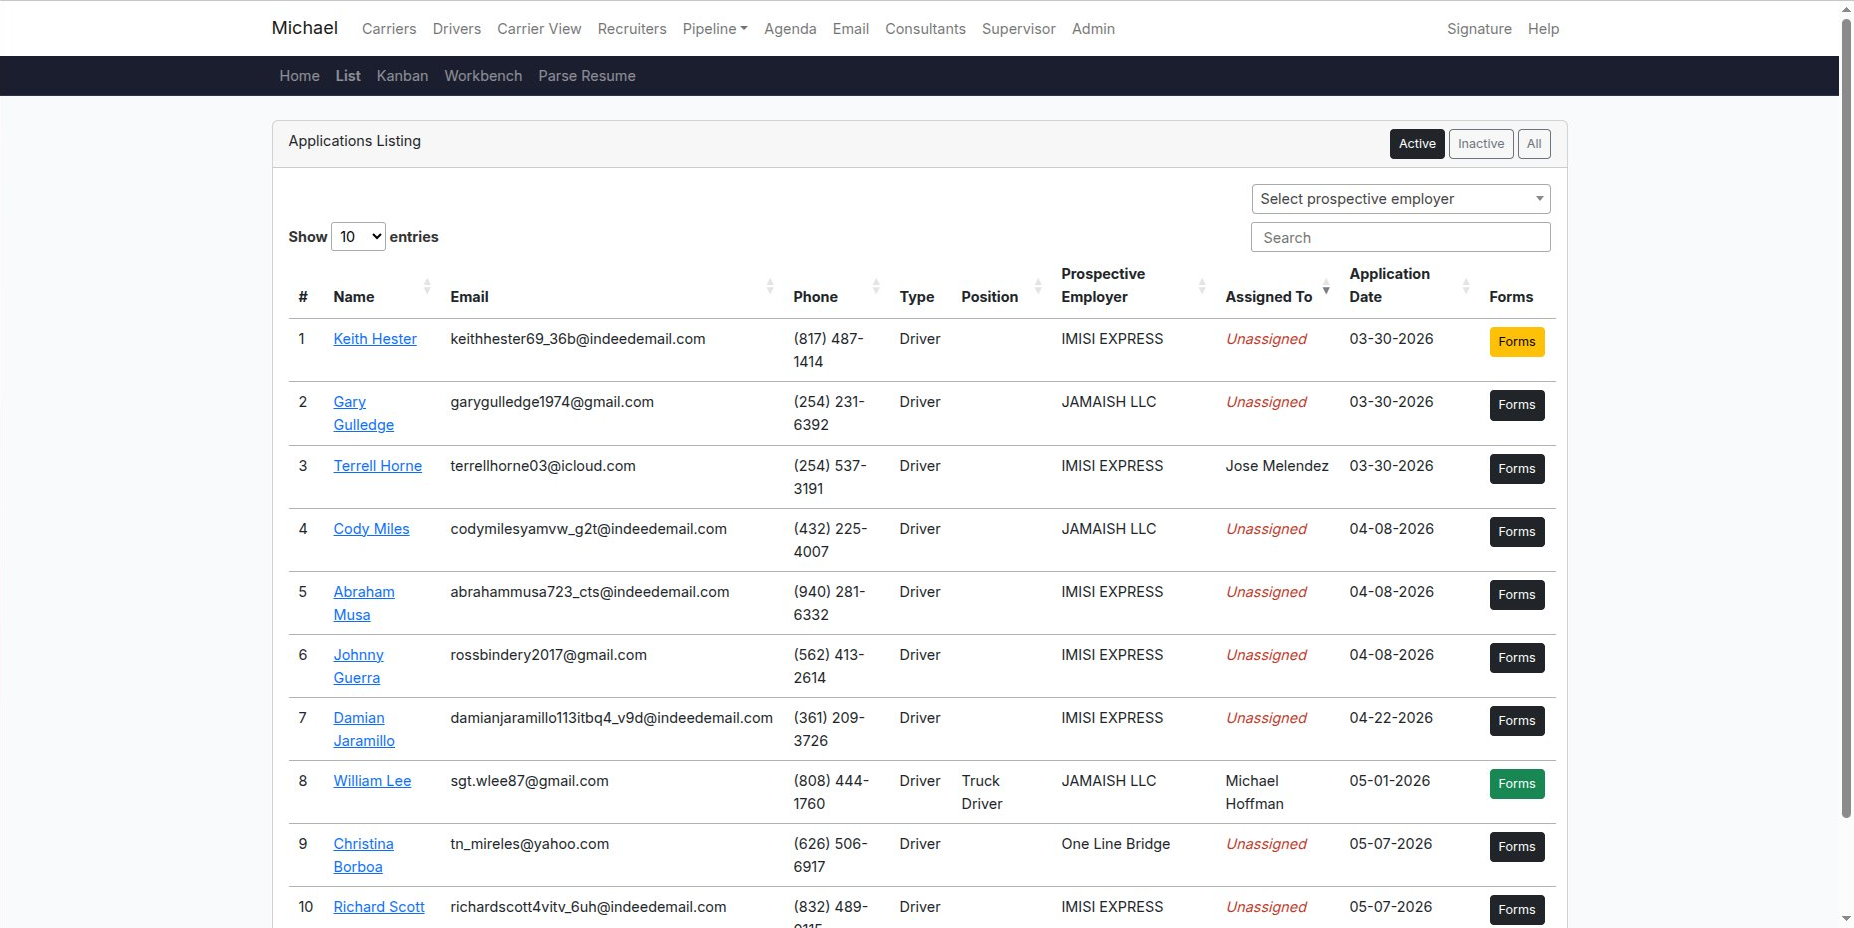1854x928 pixels.
Task: Open Signature link in top bar
Action: click(1479, 29)
